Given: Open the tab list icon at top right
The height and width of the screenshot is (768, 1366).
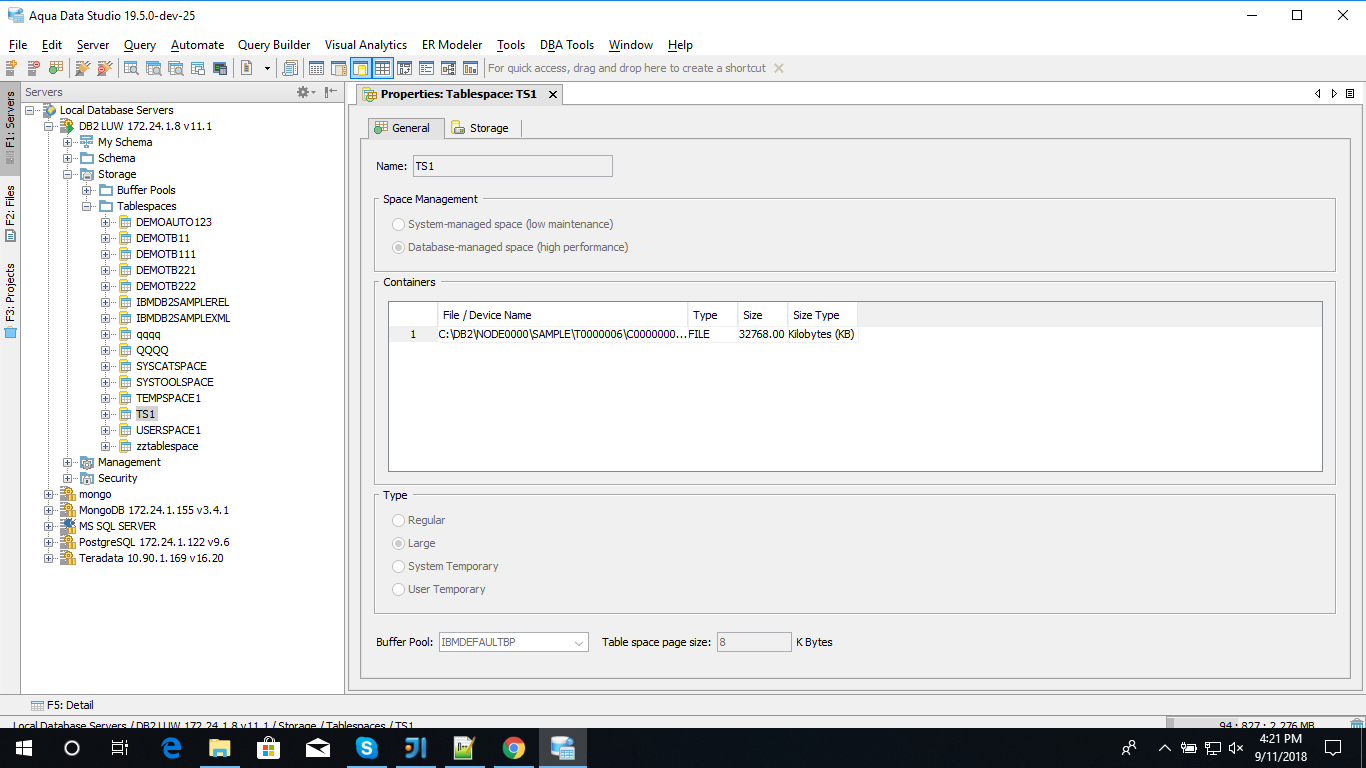Looking at the screenshot, I should coord(1350,93).
